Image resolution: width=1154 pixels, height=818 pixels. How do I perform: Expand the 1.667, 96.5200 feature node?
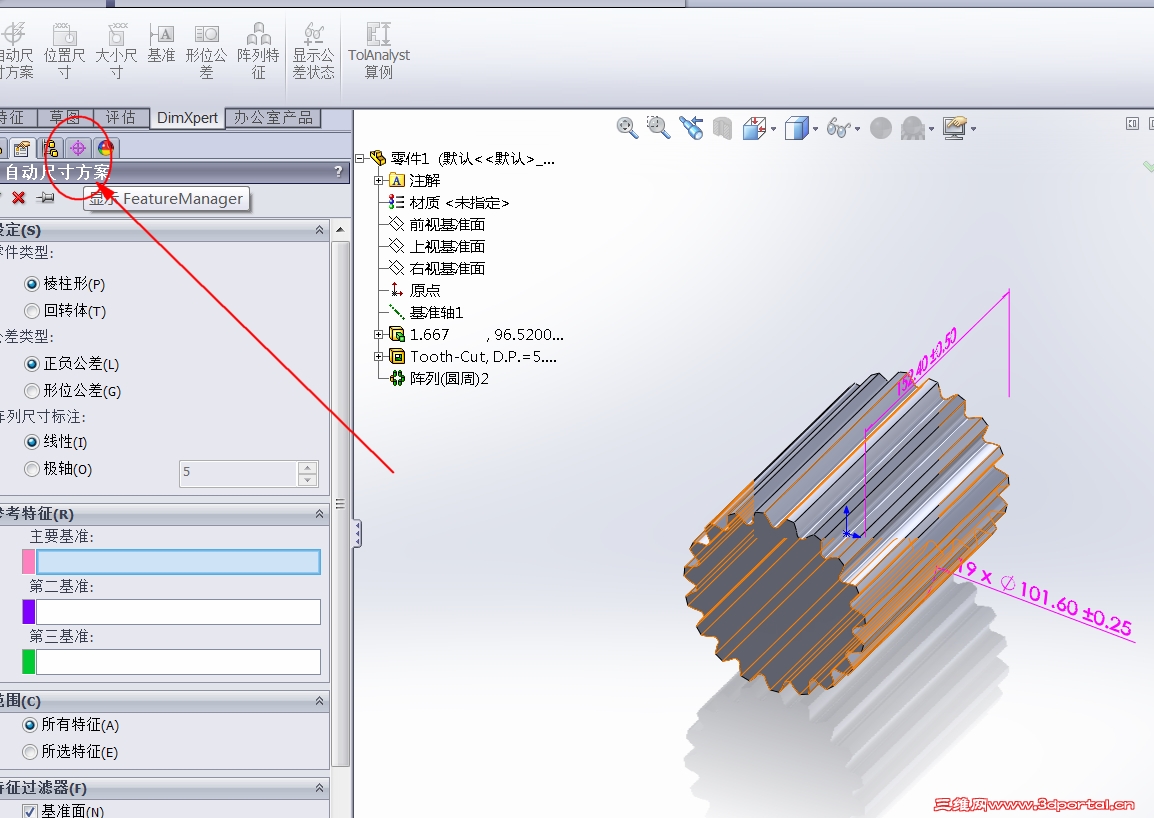pos(378,334)
